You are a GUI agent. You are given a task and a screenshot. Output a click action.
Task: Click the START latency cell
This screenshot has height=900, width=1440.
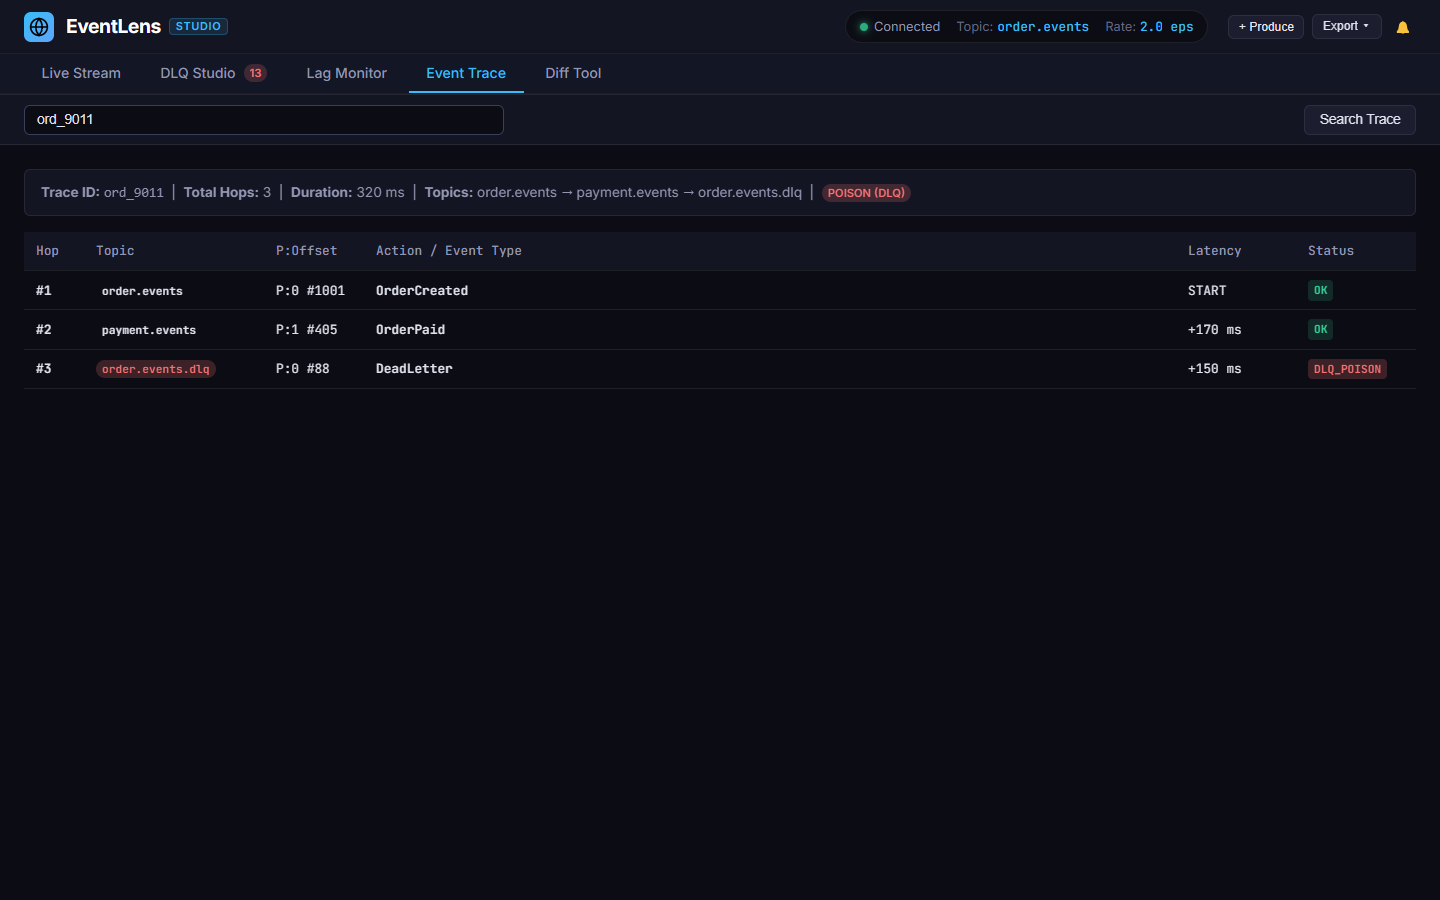pos(1207,290)
